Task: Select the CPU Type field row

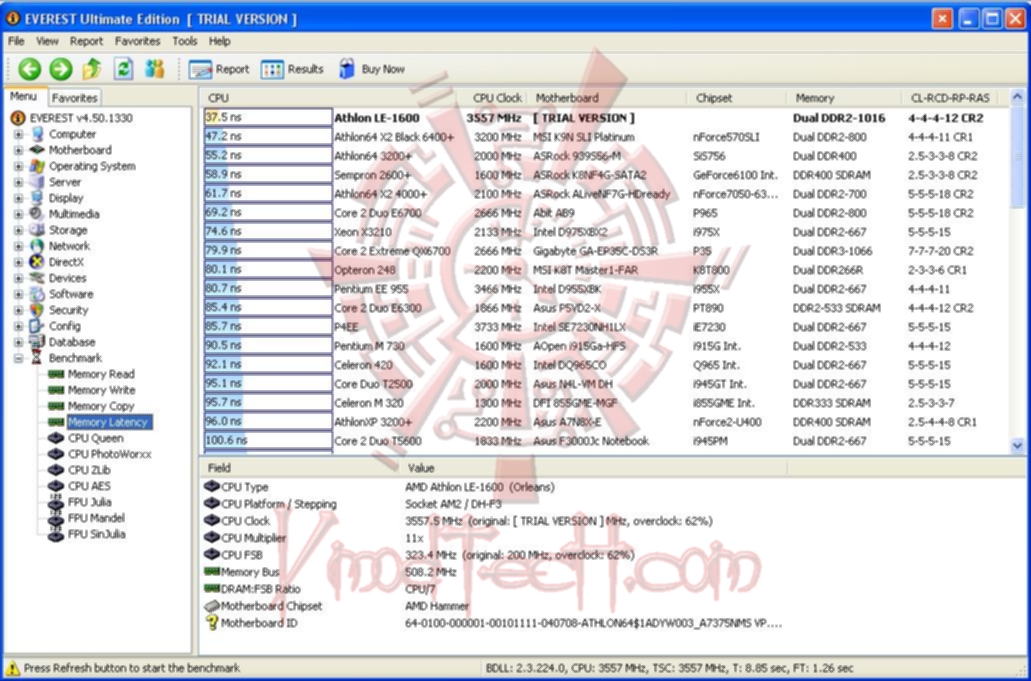Action: 492,487
